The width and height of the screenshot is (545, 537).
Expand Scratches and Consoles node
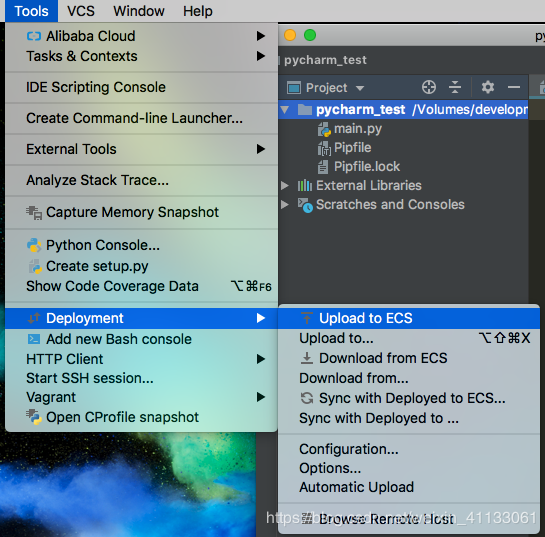285,204
